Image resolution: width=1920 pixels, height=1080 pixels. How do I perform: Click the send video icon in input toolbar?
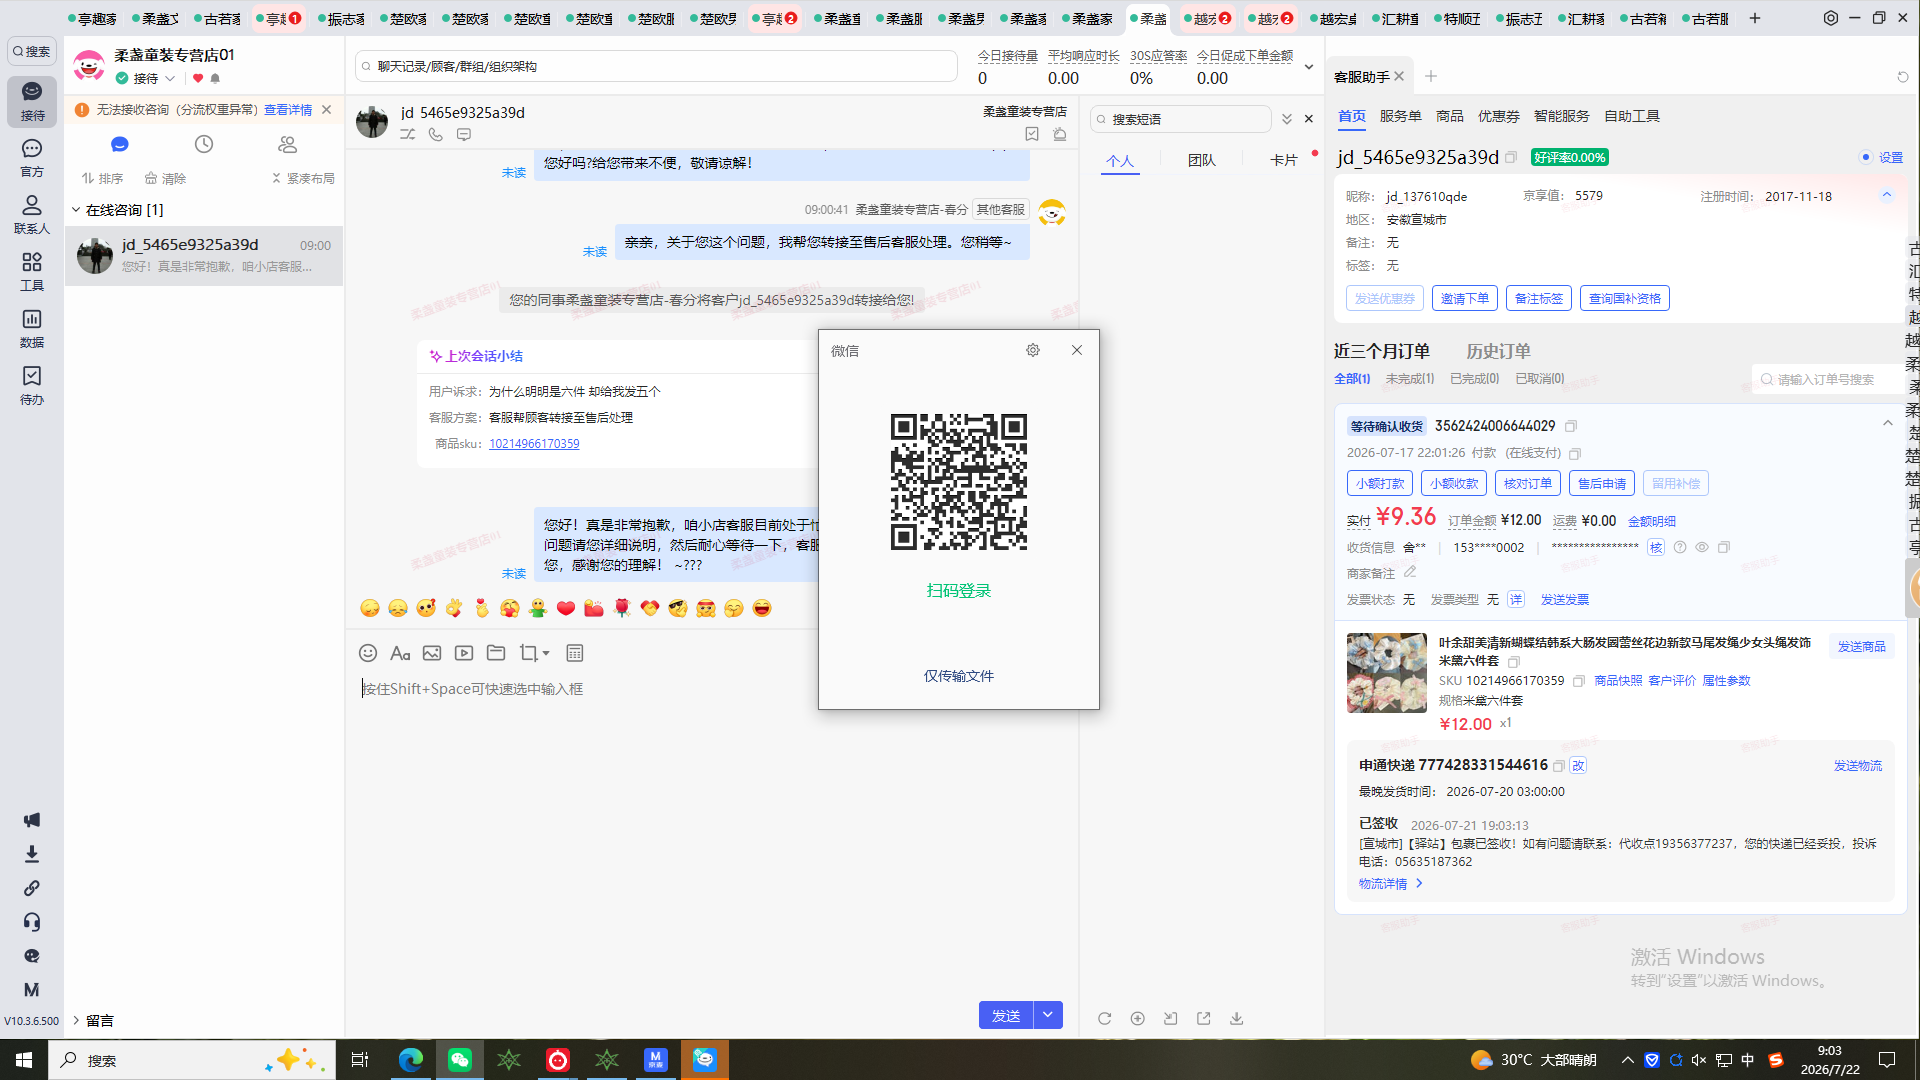pyautogui.click(x=464, y=653)
